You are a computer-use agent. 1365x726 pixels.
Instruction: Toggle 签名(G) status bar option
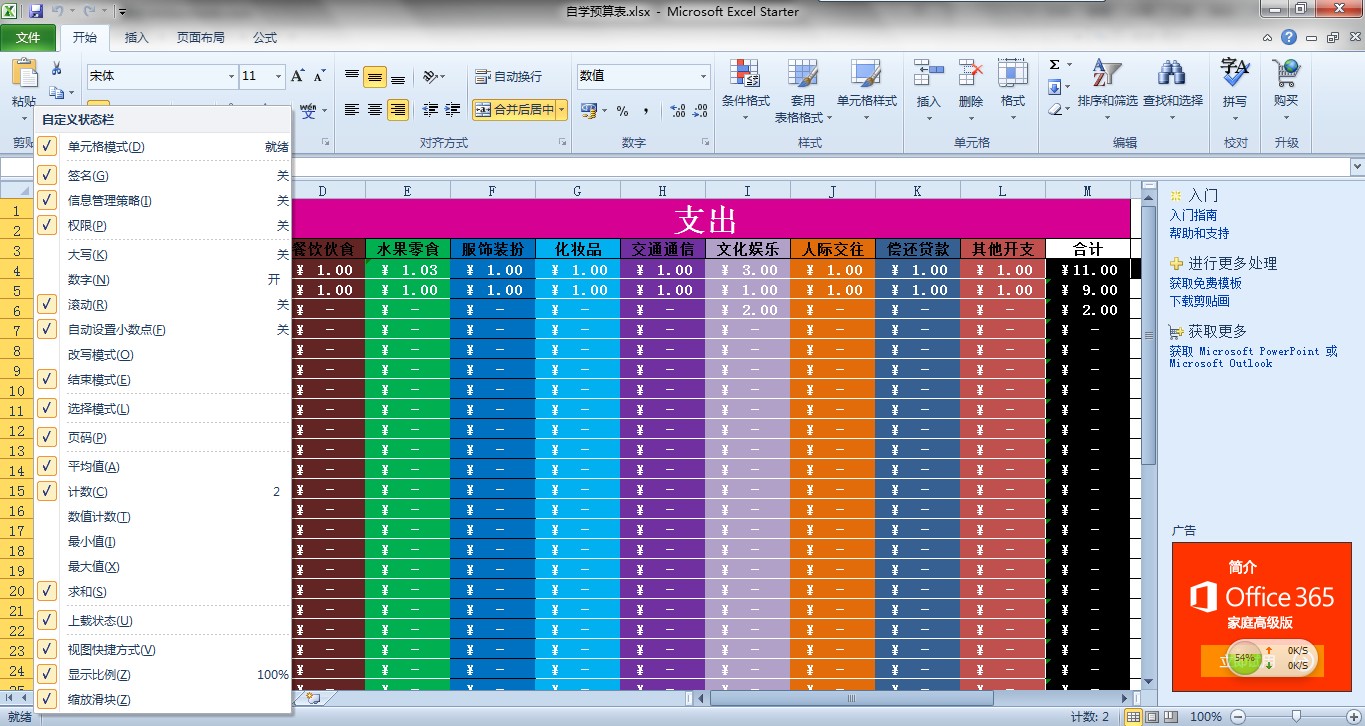(x=163, y=175)
